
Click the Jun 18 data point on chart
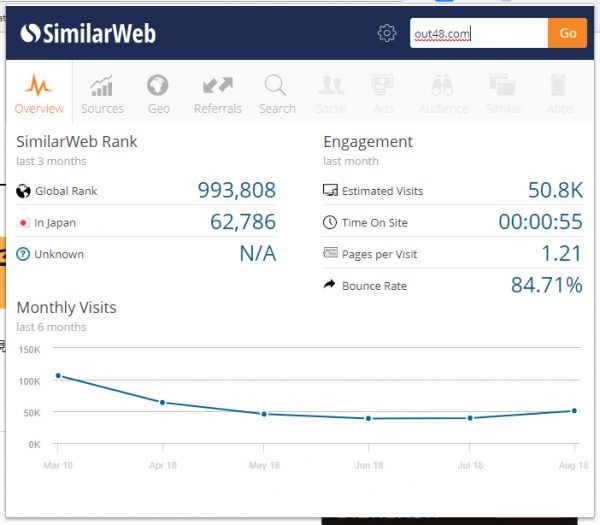pyautogui.click(x=368, y=419)
